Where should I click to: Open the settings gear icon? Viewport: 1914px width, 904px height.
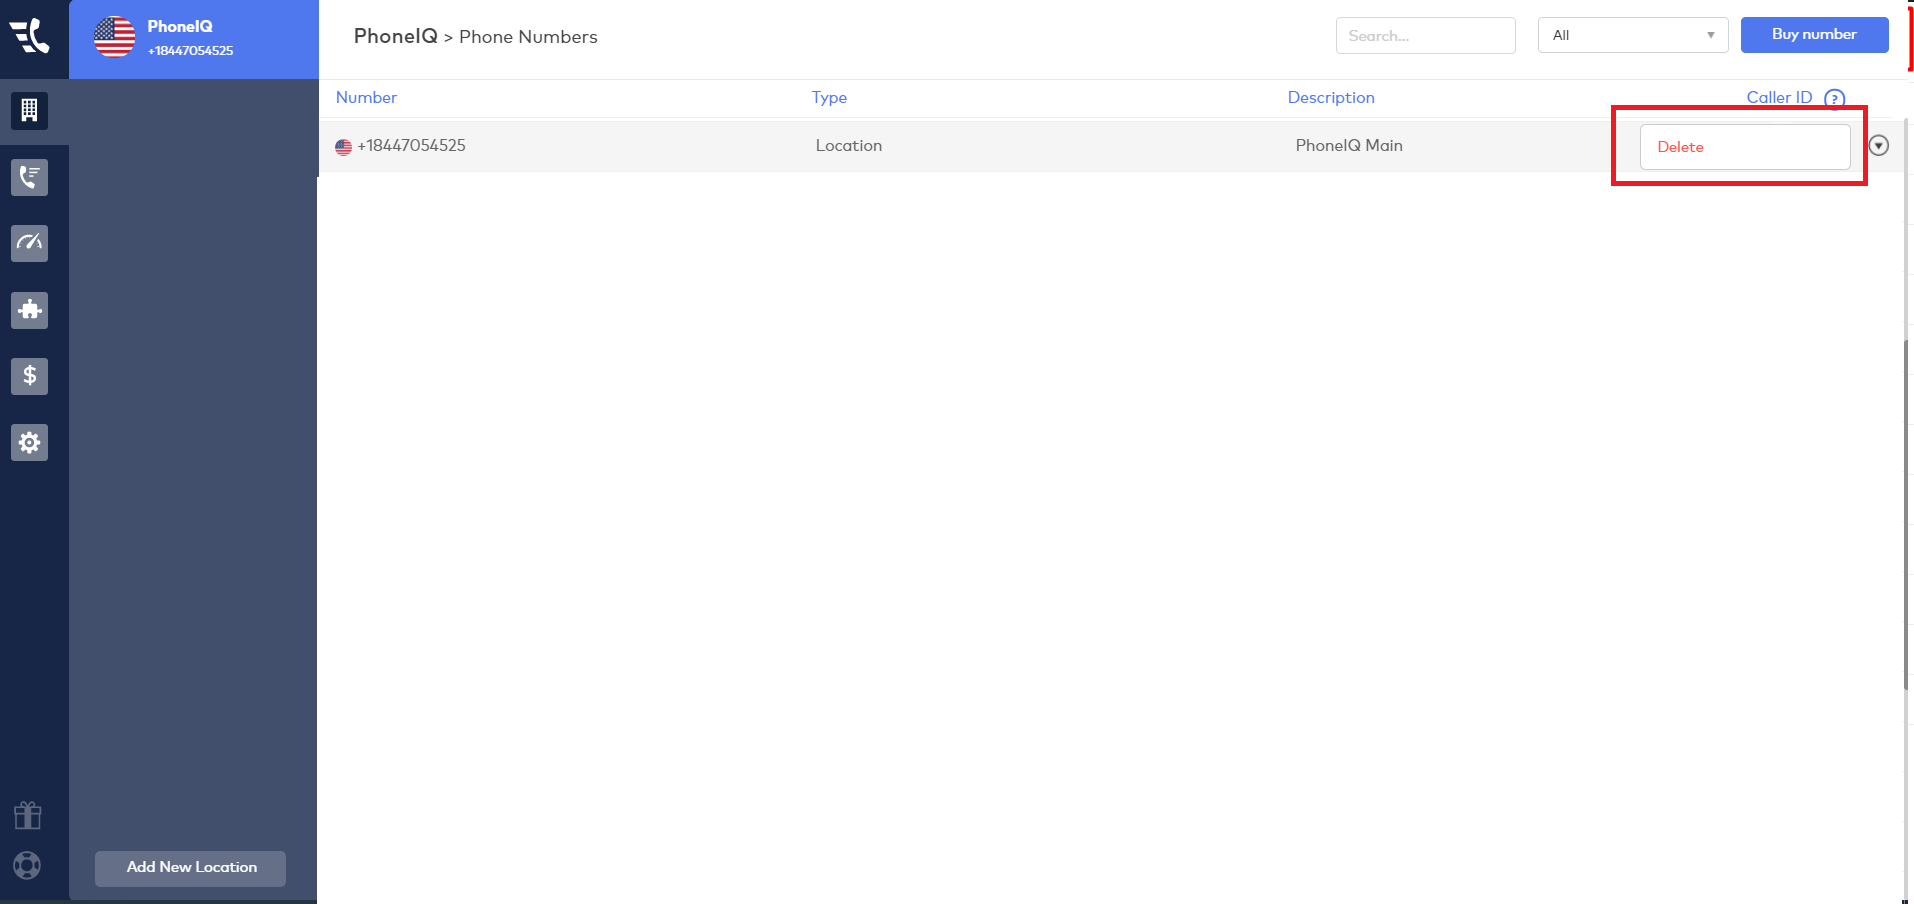click(x=29, y=442)
